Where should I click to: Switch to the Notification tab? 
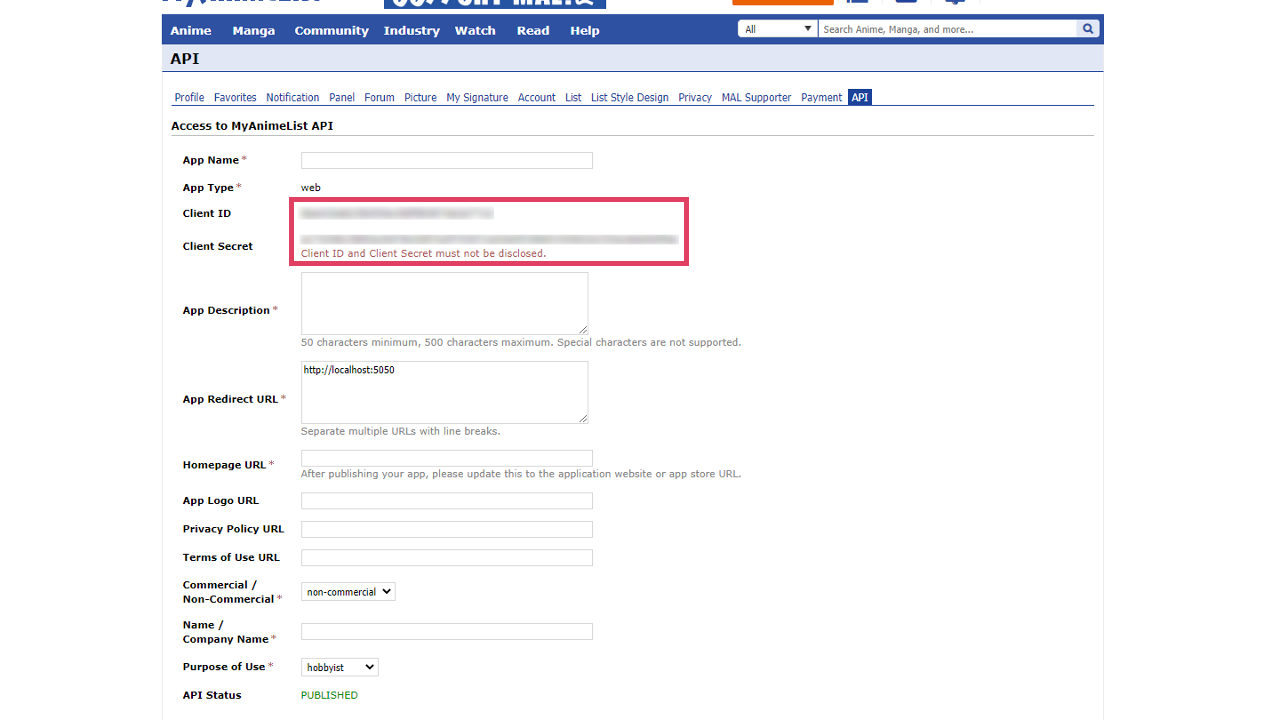point(293,97)
